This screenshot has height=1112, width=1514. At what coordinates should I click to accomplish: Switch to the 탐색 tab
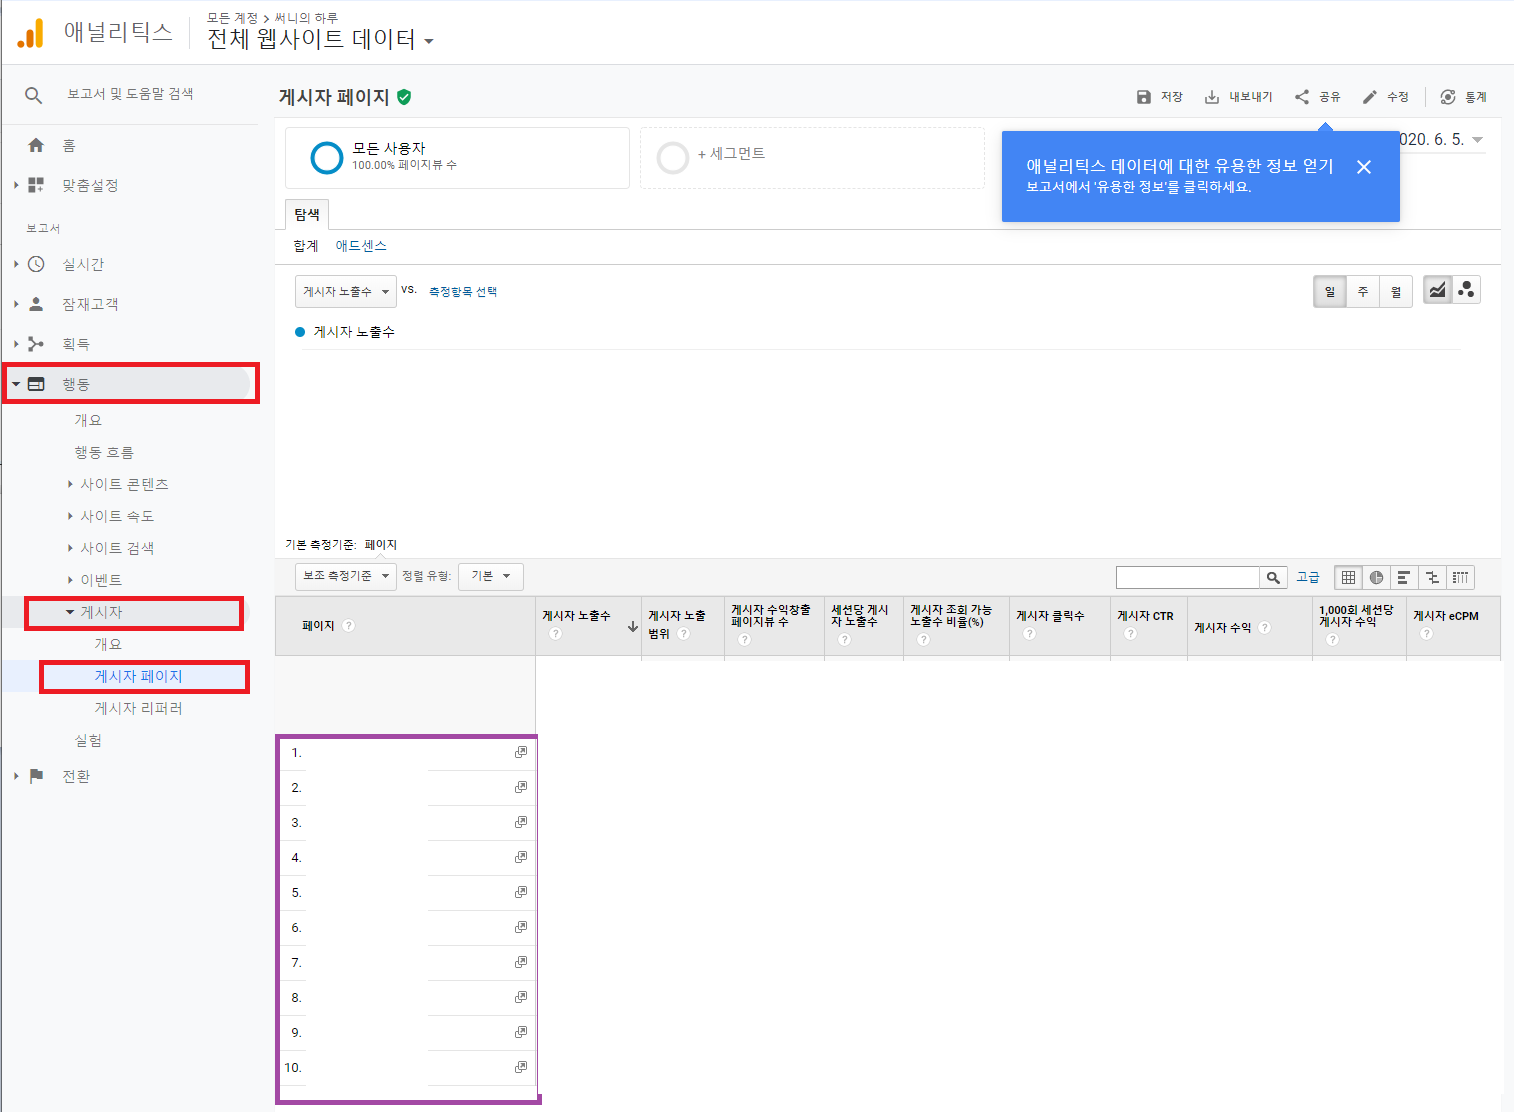307,215
